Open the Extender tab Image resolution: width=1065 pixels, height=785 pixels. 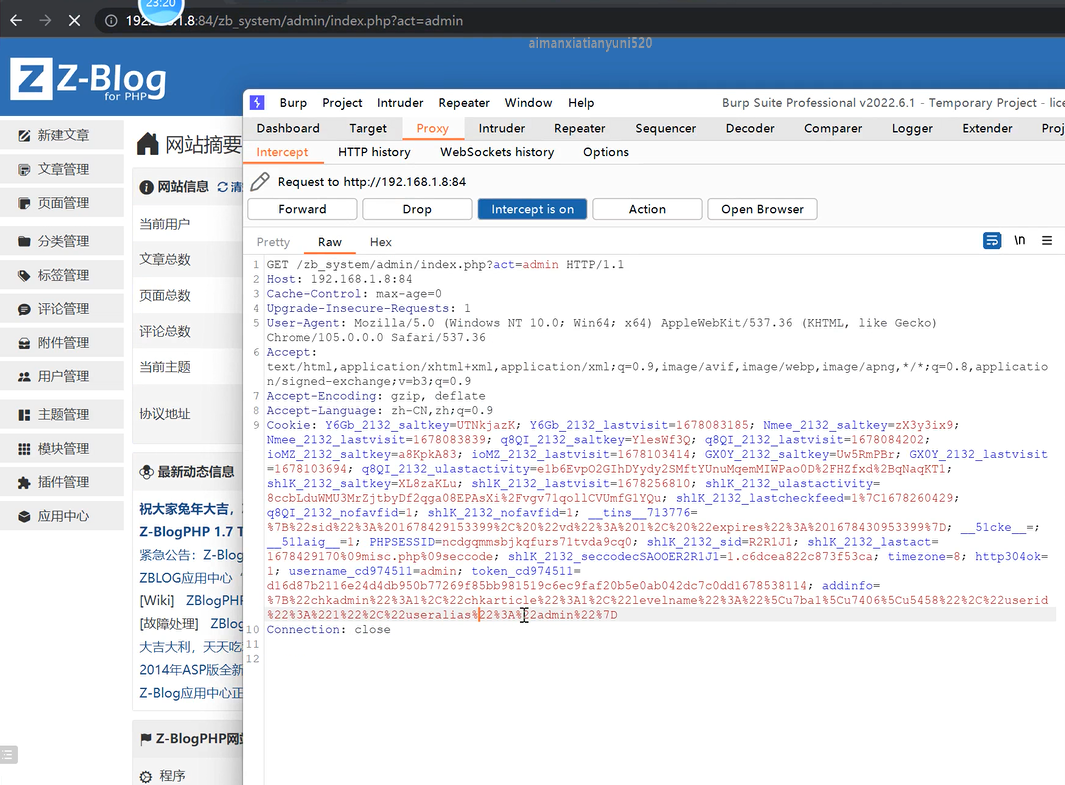click(987, 128)
